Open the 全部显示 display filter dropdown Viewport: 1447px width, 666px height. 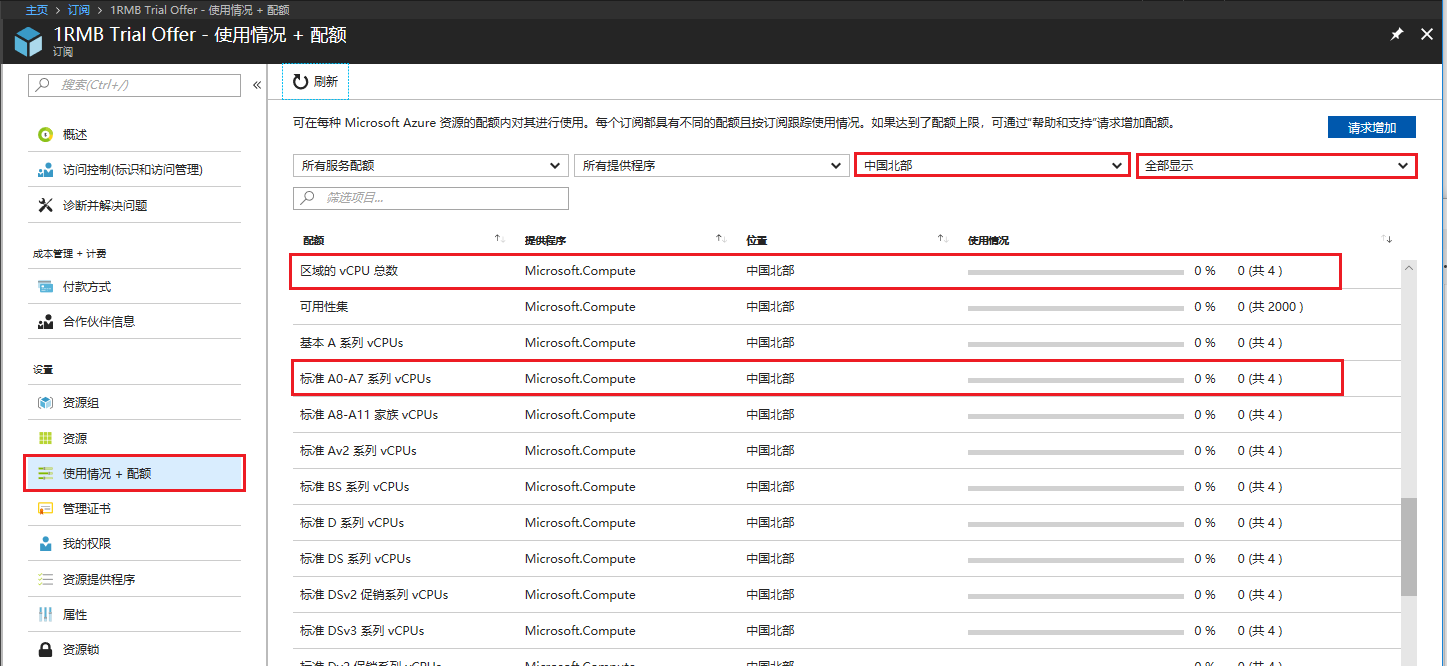click(1276, 166)
